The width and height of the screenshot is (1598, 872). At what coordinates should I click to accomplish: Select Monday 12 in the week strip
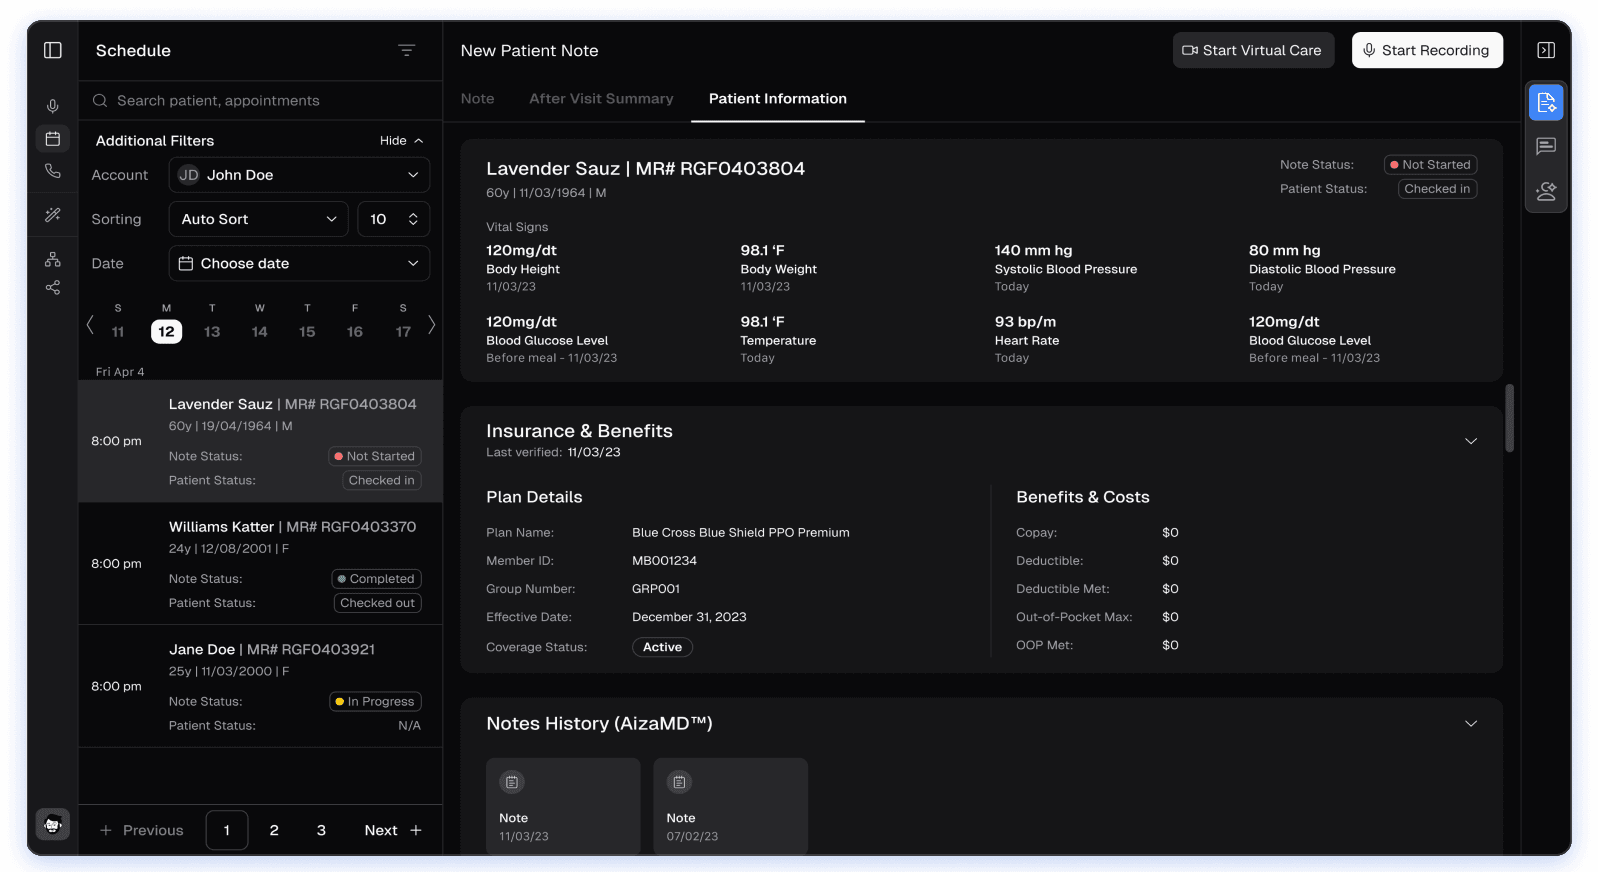pyautogui.click(x=166, y=332)
